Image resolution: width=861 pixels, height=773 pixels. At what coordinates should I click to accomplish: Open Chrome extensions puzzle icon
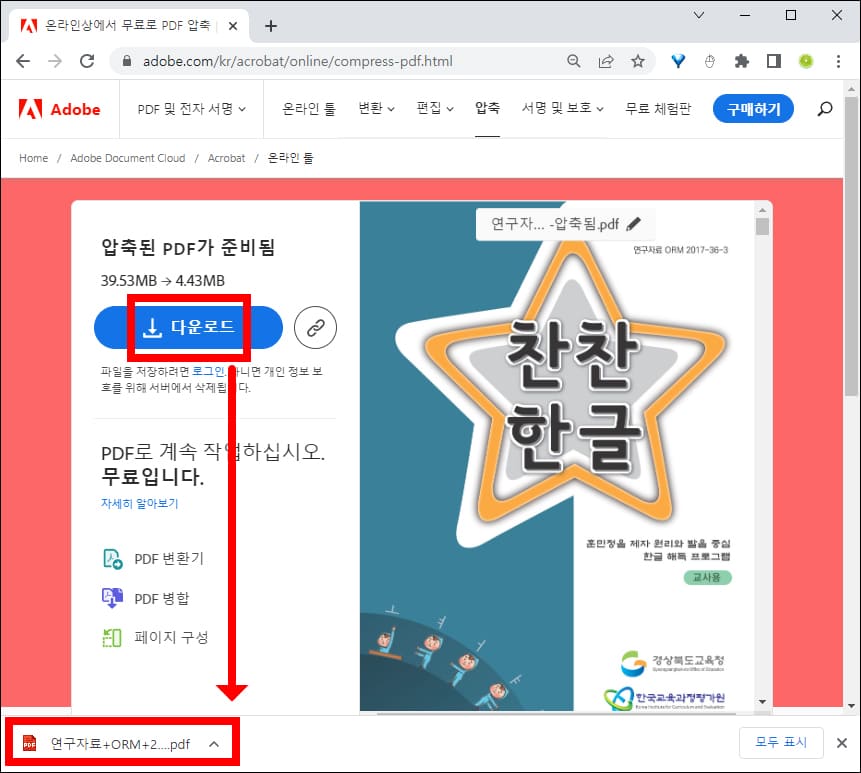point(741,60)
